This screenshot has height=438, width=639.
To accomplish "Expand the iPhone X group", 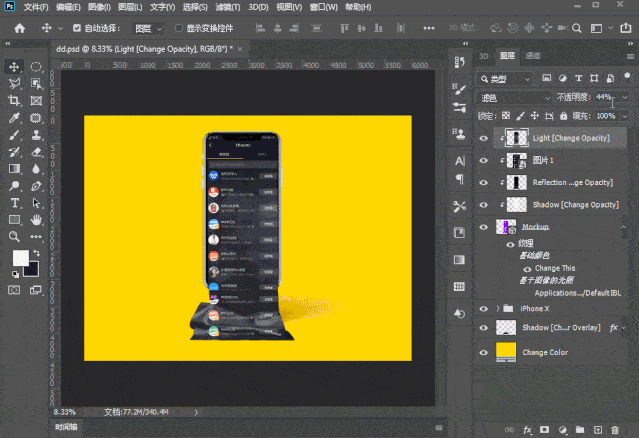I will pos(498,309).
